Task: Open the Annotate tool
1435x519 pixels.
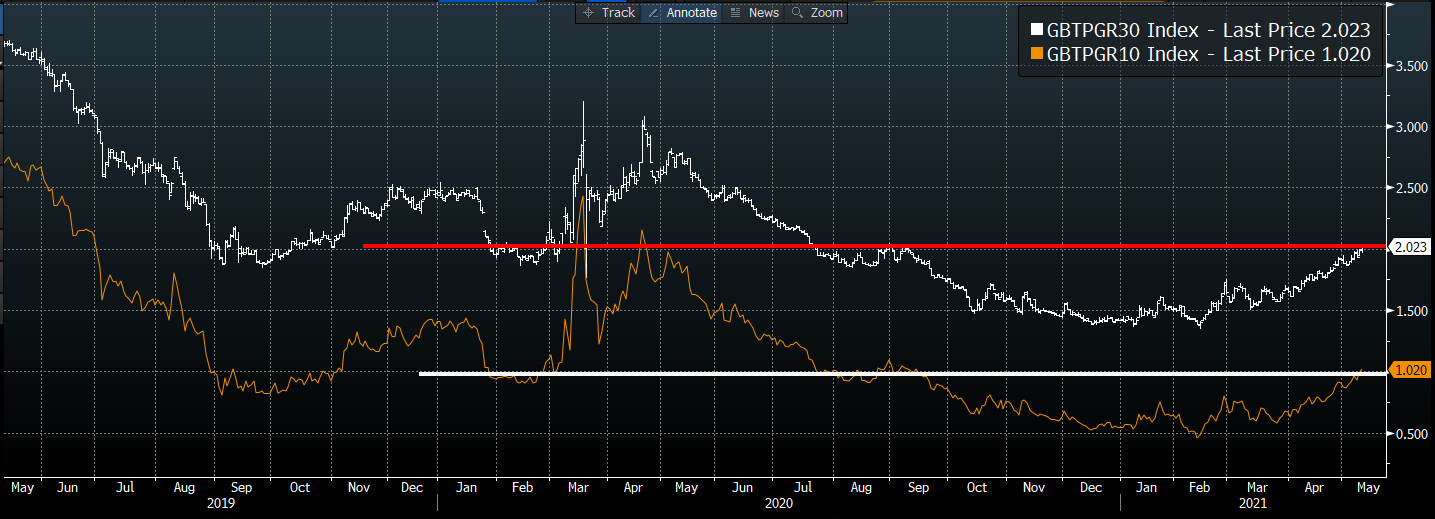Action: 682,13
